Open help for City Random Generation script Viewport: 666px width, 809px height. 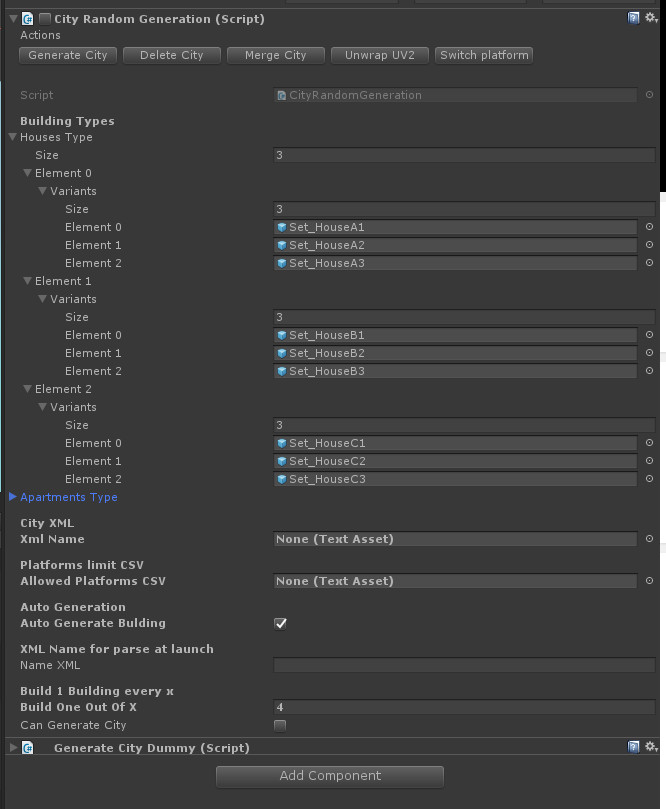(634, 18)
